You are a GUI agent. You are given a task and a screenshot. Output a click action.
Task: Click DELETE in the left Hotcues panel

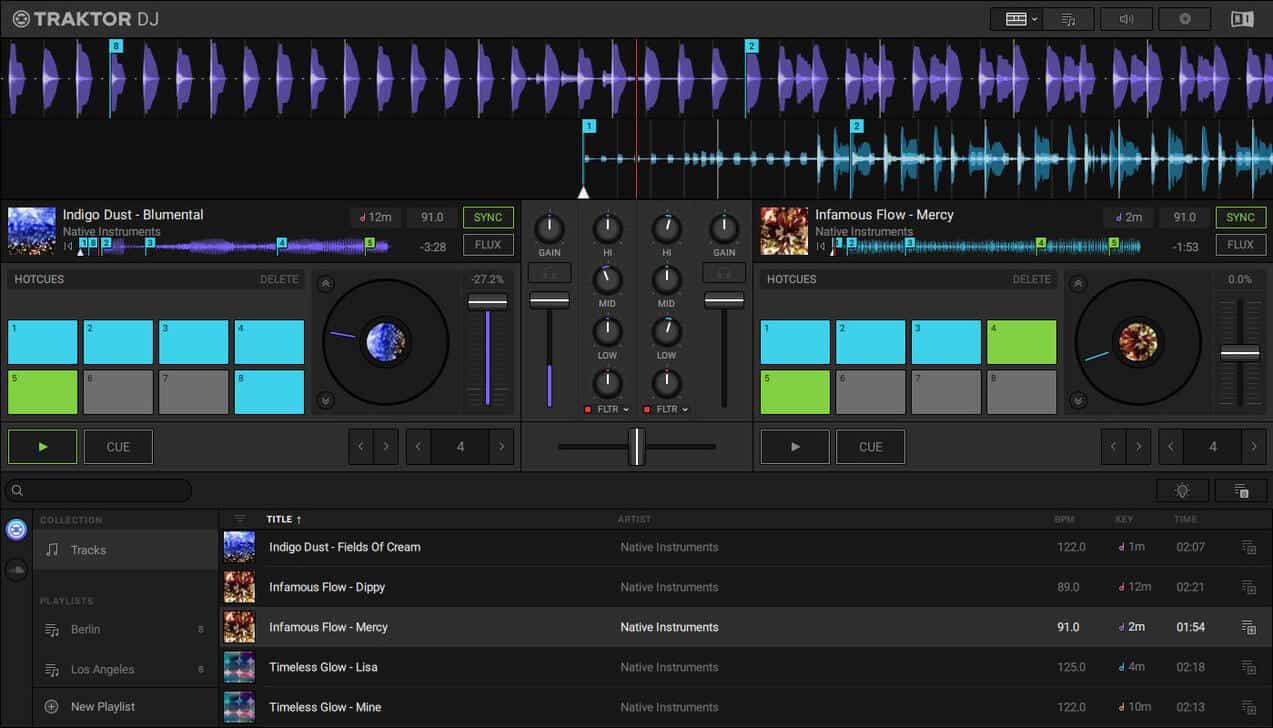click(x=279, y=280)
